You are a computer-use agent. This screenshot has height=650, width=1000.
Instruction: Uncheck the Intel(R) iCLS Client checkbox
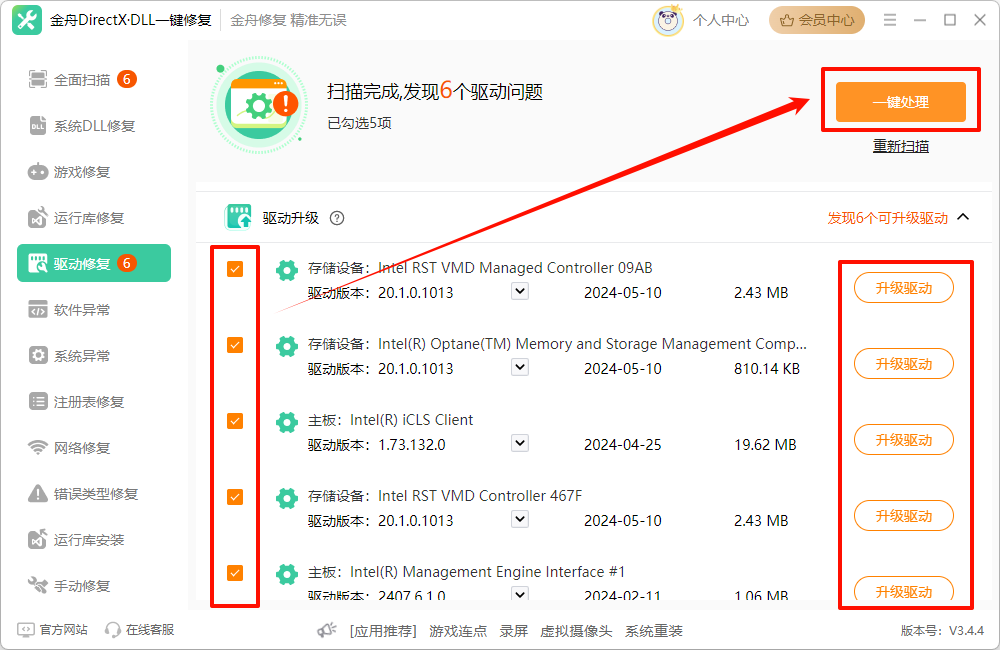point(235,421)
